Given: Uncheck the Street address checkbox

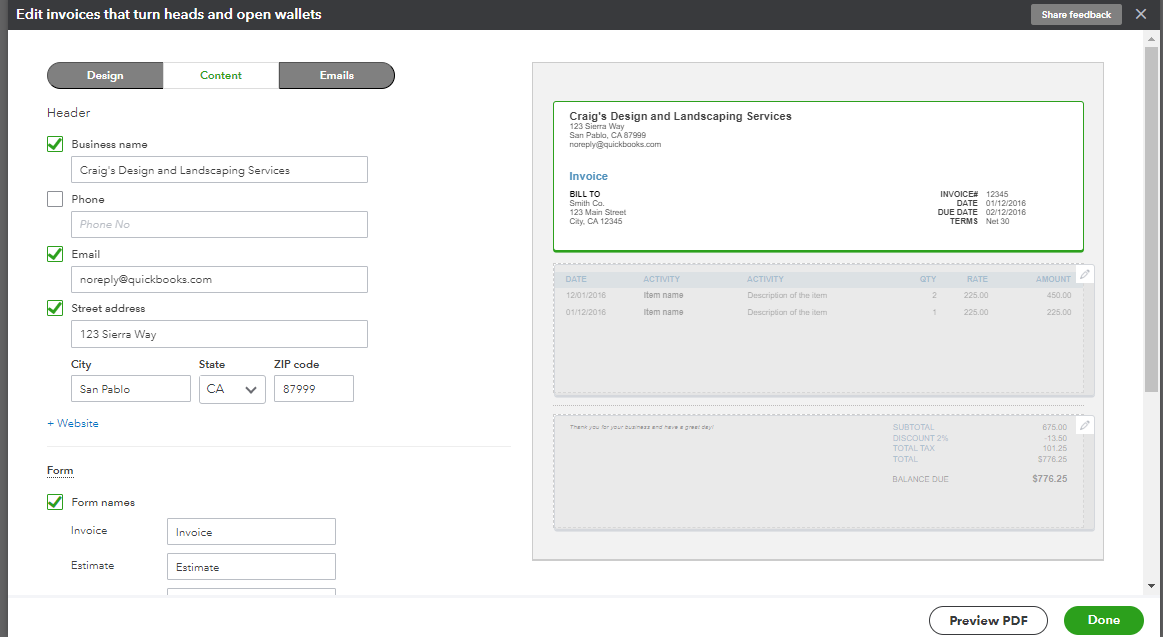Looking at the screenshot, I should [x=55, y=308].
